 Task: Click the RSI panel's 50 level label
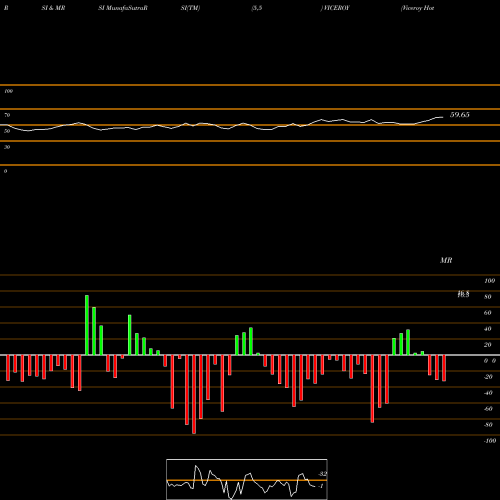[7, 131]
